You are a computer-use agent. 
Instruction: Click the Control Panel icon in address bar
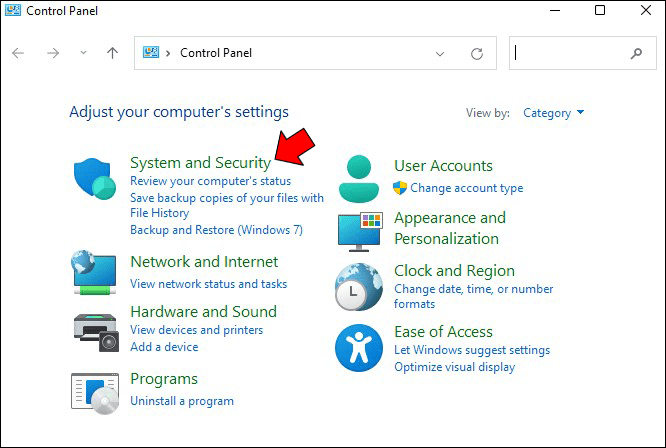click(x=151, y=52)
